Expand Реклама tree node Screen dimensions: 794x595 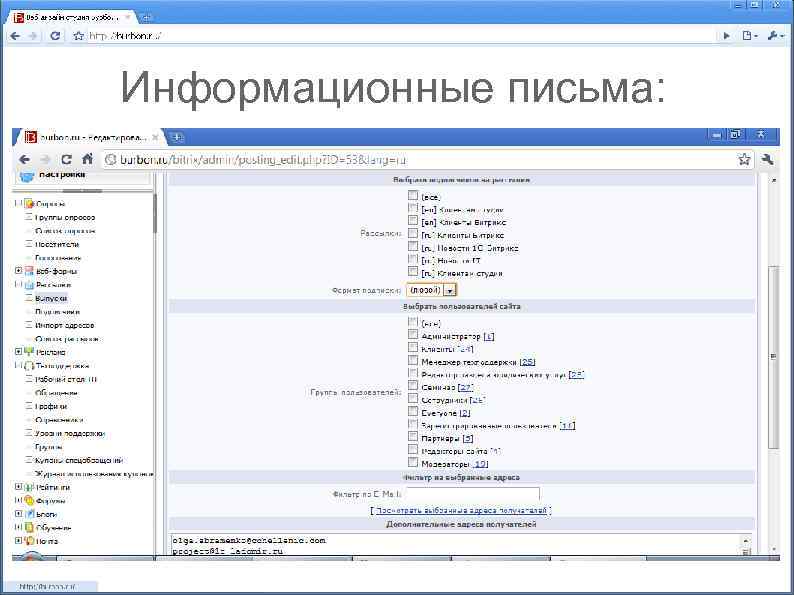(18, 352)
